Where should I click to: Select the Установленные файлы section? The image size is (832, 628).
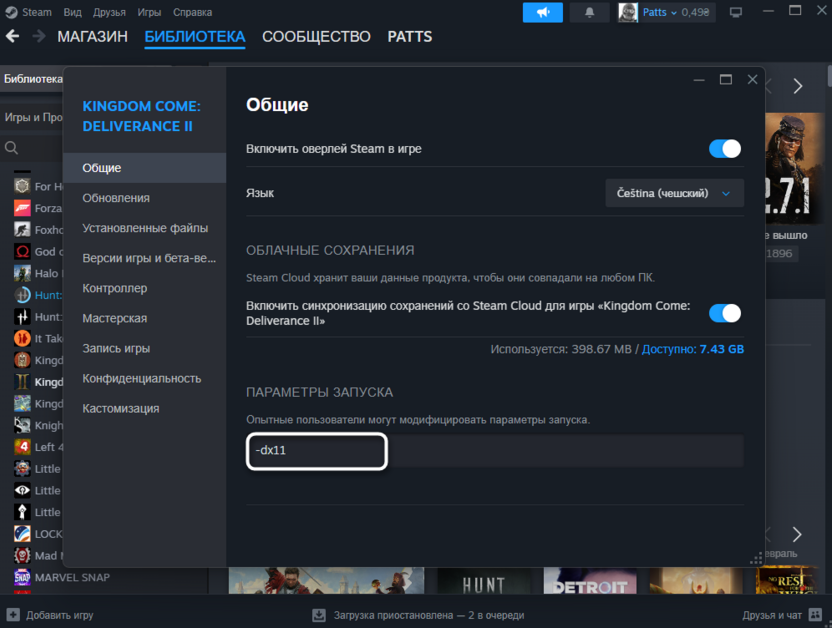pos(144,228)
